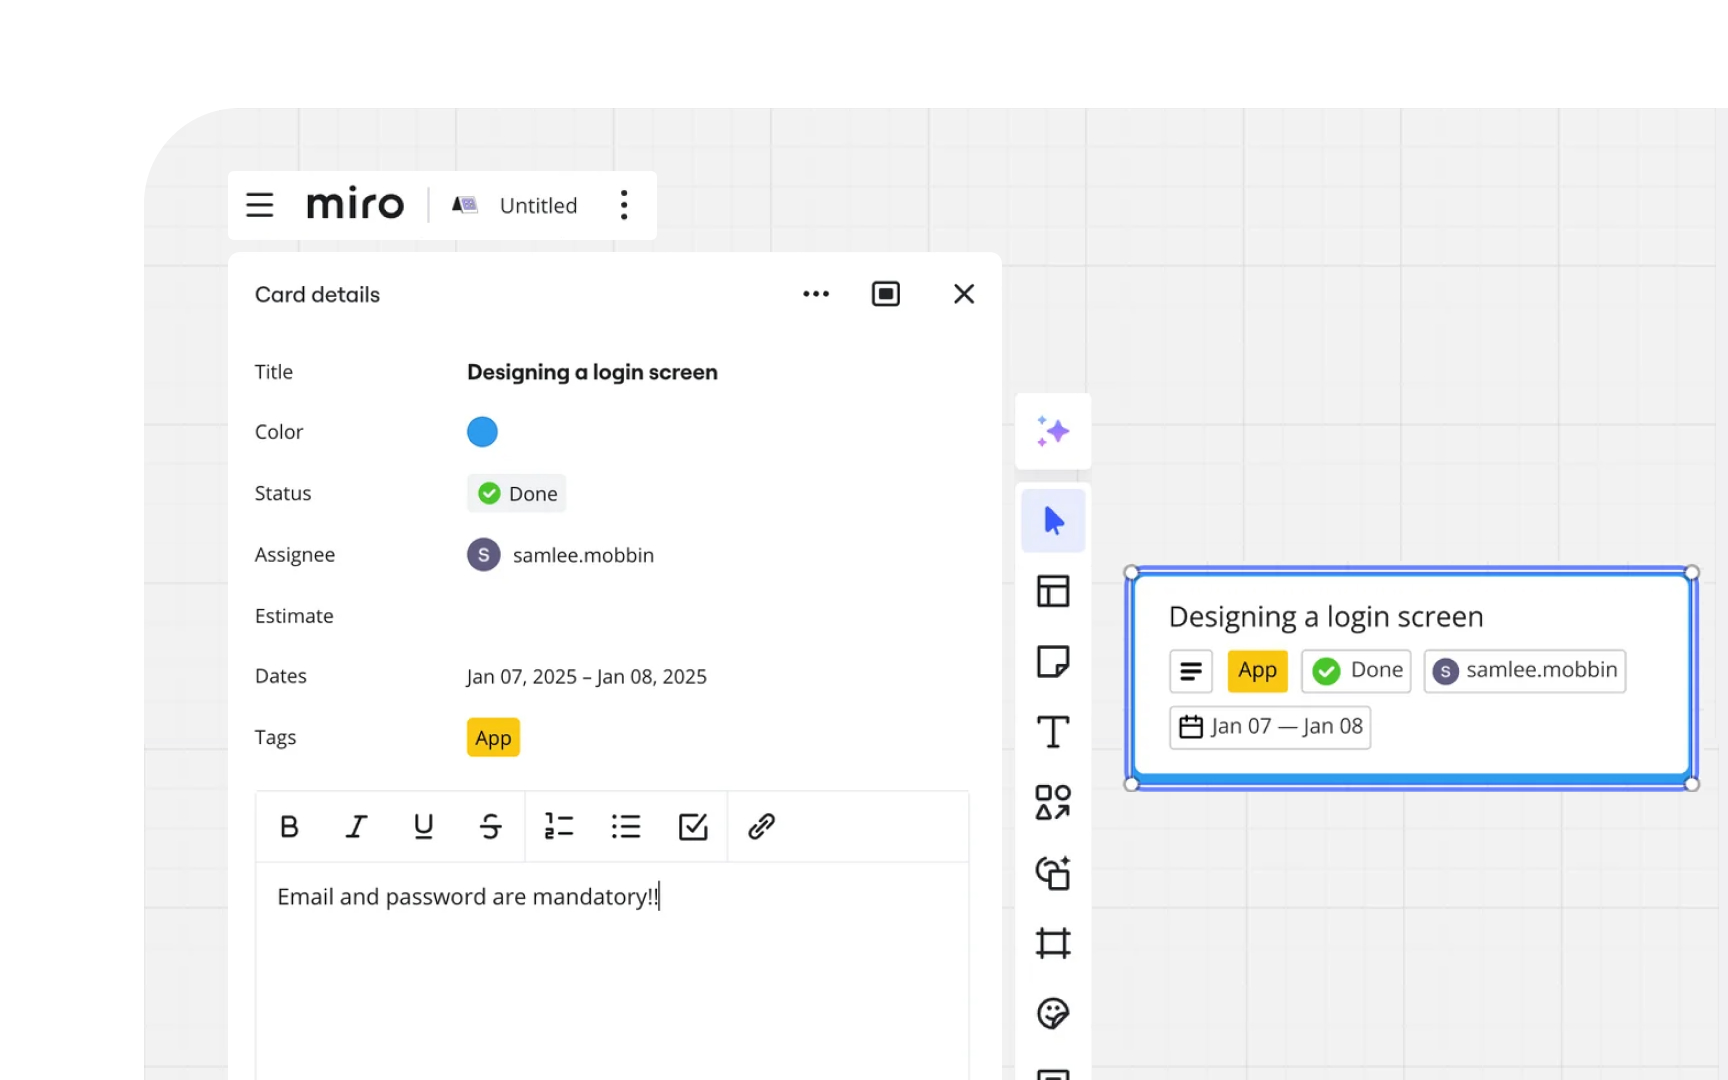
Task: Select the Frame tool in the sidebar
Action: pos(1053,943)
